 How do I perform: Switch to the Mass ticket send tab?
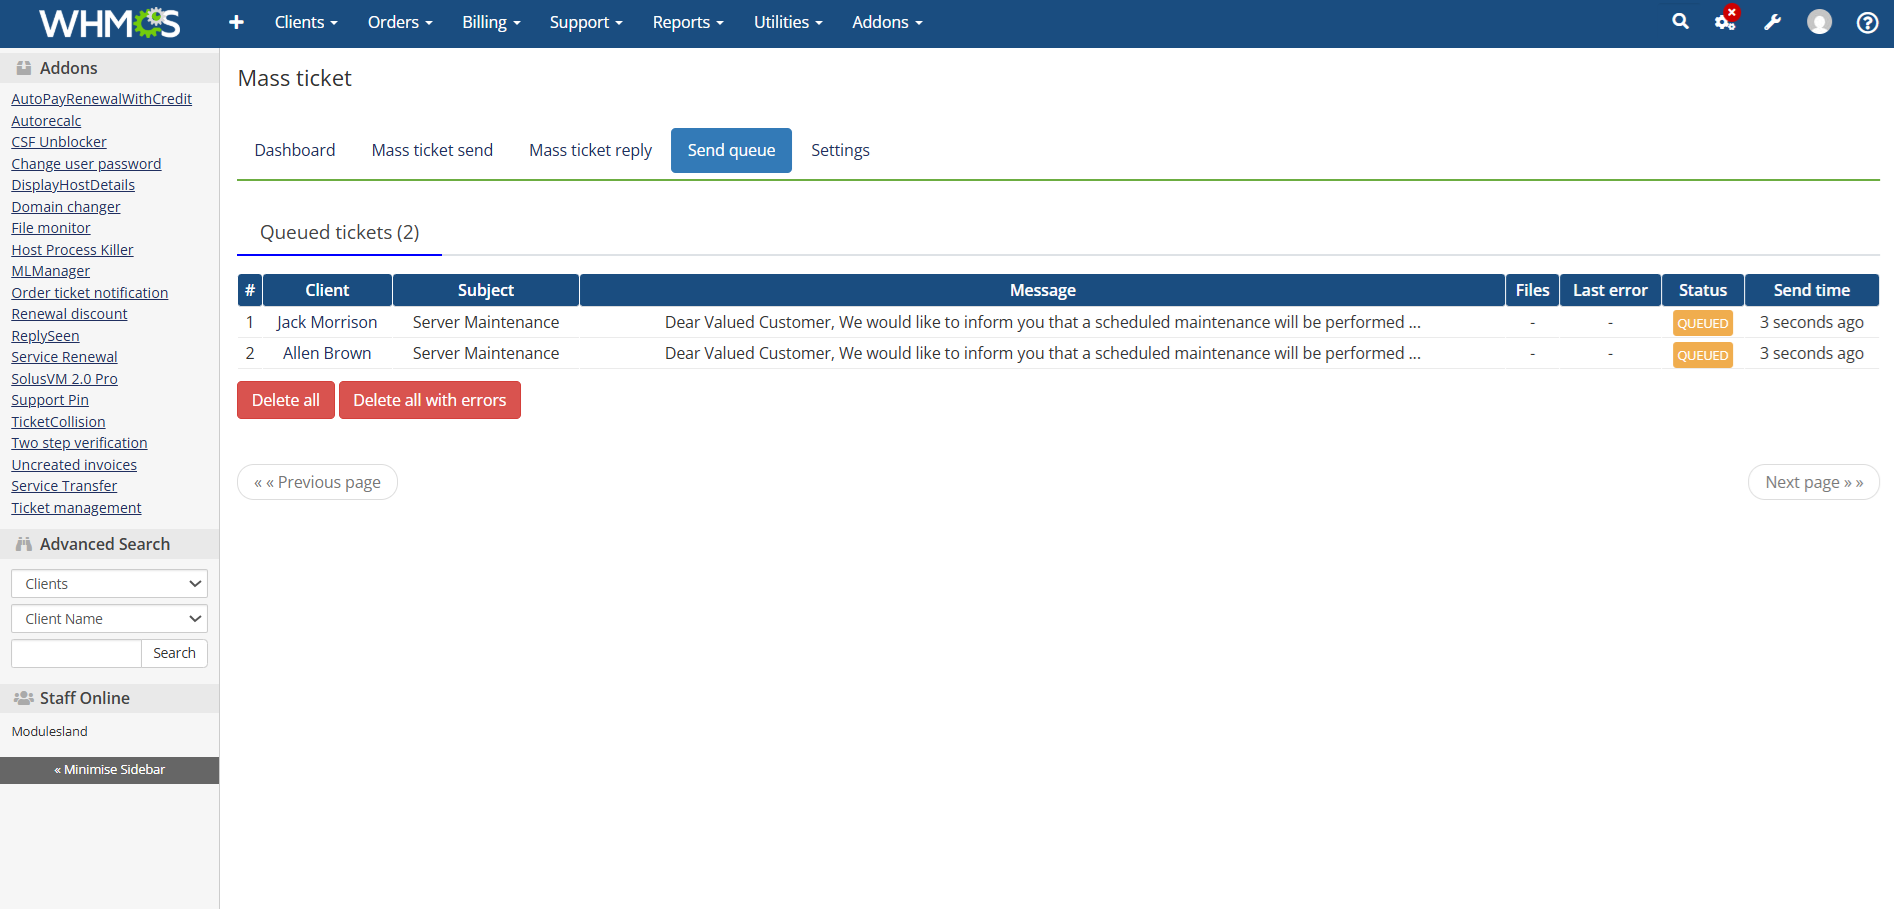pos(432,150)
